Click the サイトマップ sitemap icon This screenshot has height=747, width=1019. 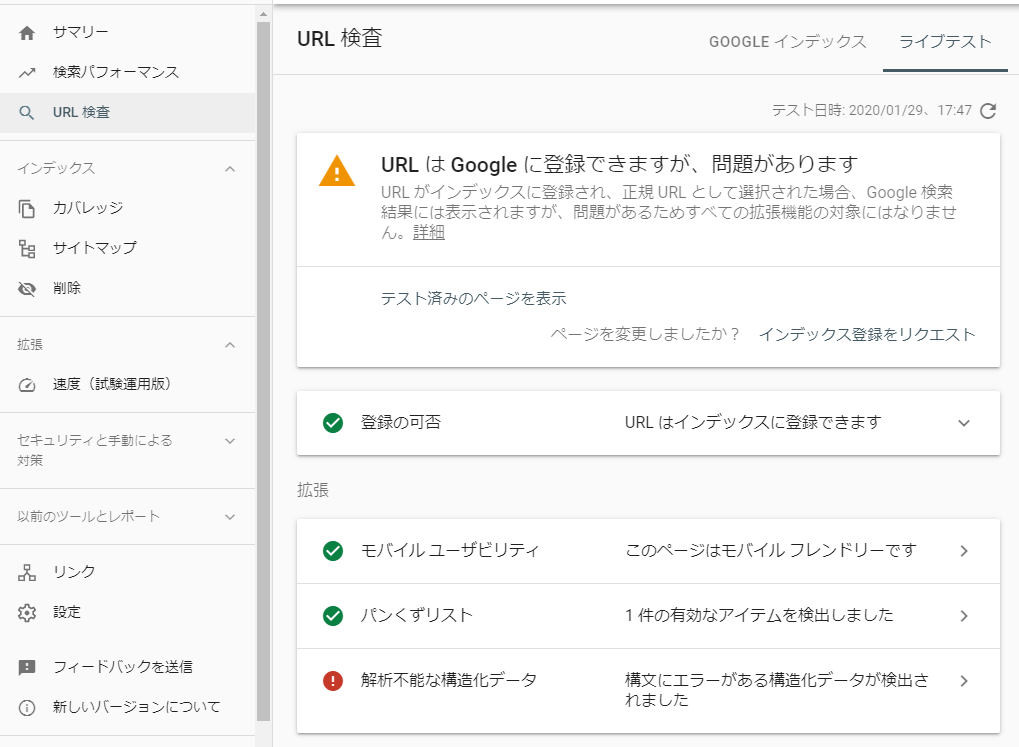[x=27, y=248]
